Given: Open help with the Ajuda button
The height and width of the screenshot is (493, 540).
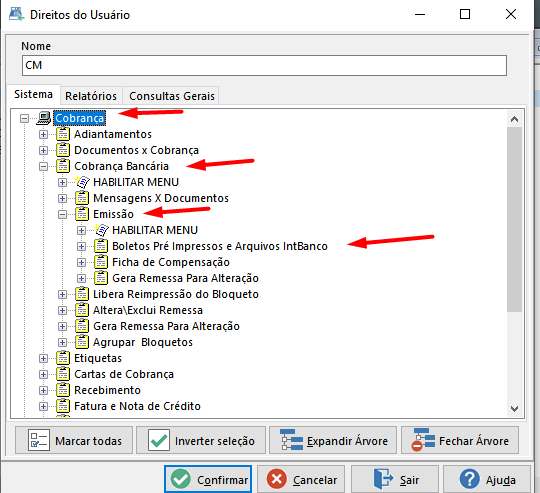Looking at the screenshot, I should (487, 479).
